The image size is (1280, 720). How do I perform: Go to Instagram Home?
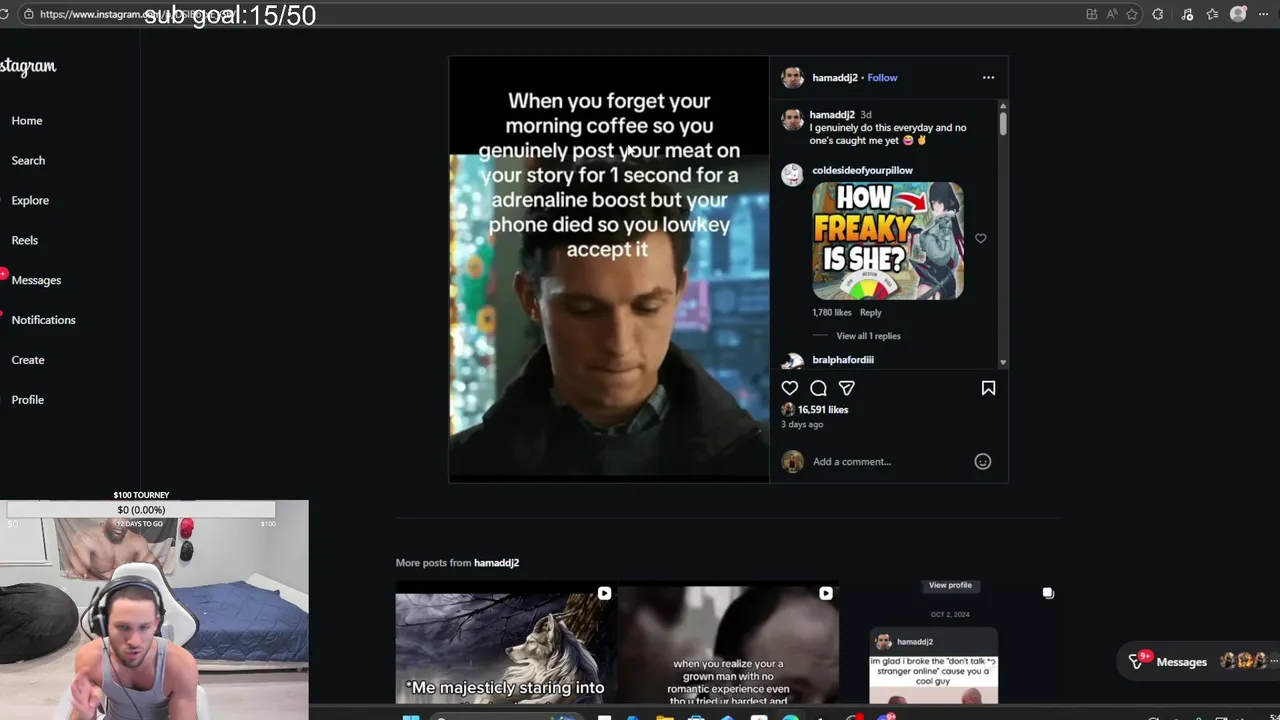[x=27, y=120]
